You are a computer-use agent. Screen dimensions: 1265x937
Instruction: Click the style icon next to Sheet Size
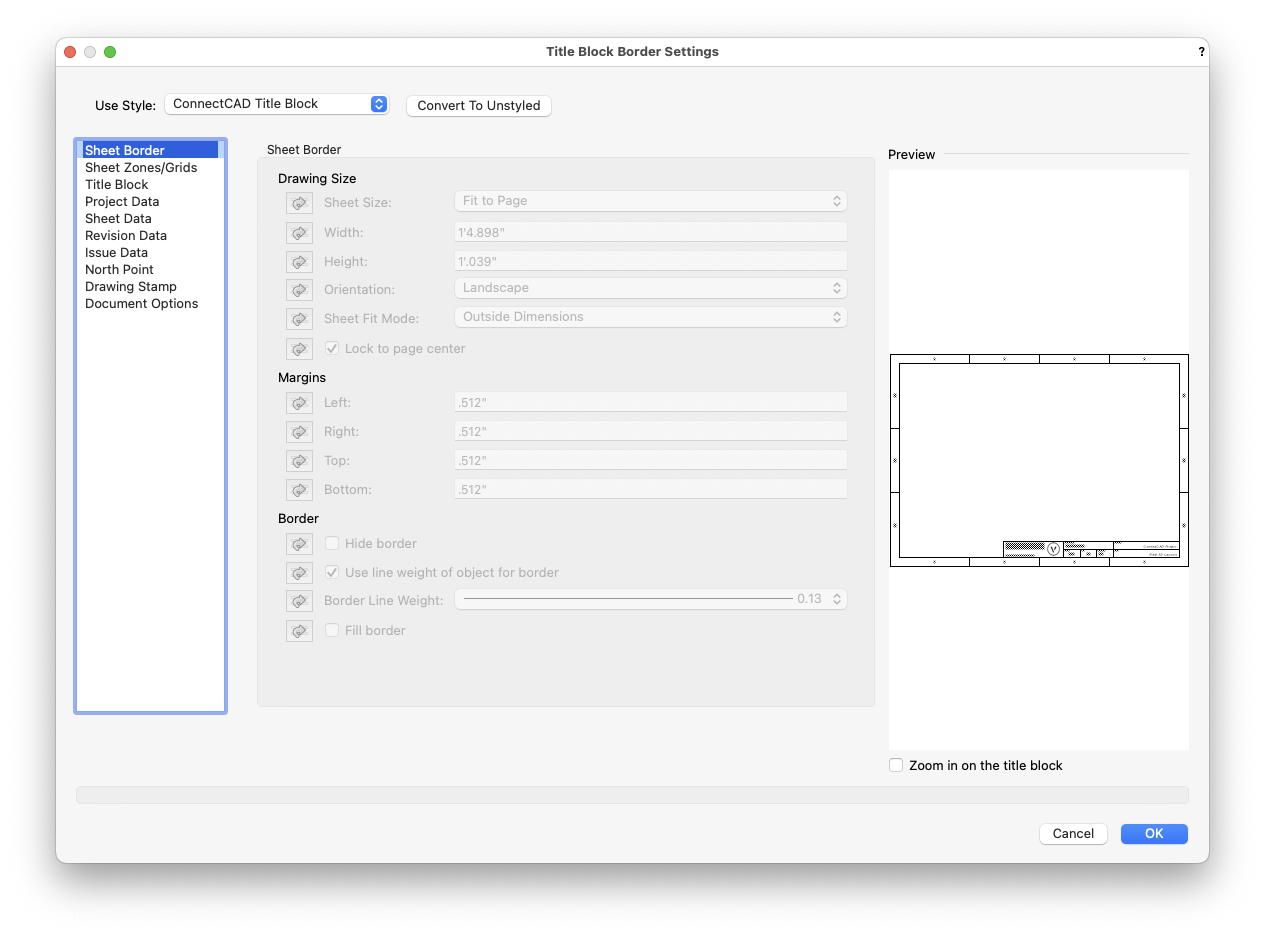click(299, 202)
